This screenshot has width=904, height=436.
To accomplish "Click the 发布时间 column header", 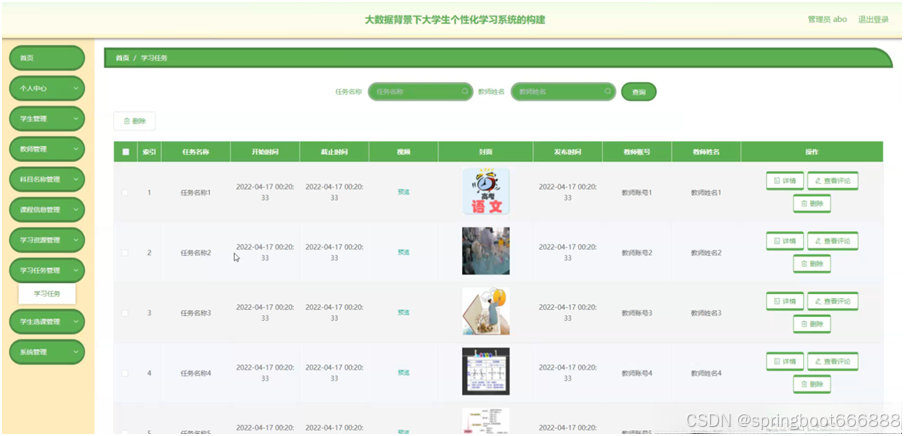I will [x=568, y=152].
